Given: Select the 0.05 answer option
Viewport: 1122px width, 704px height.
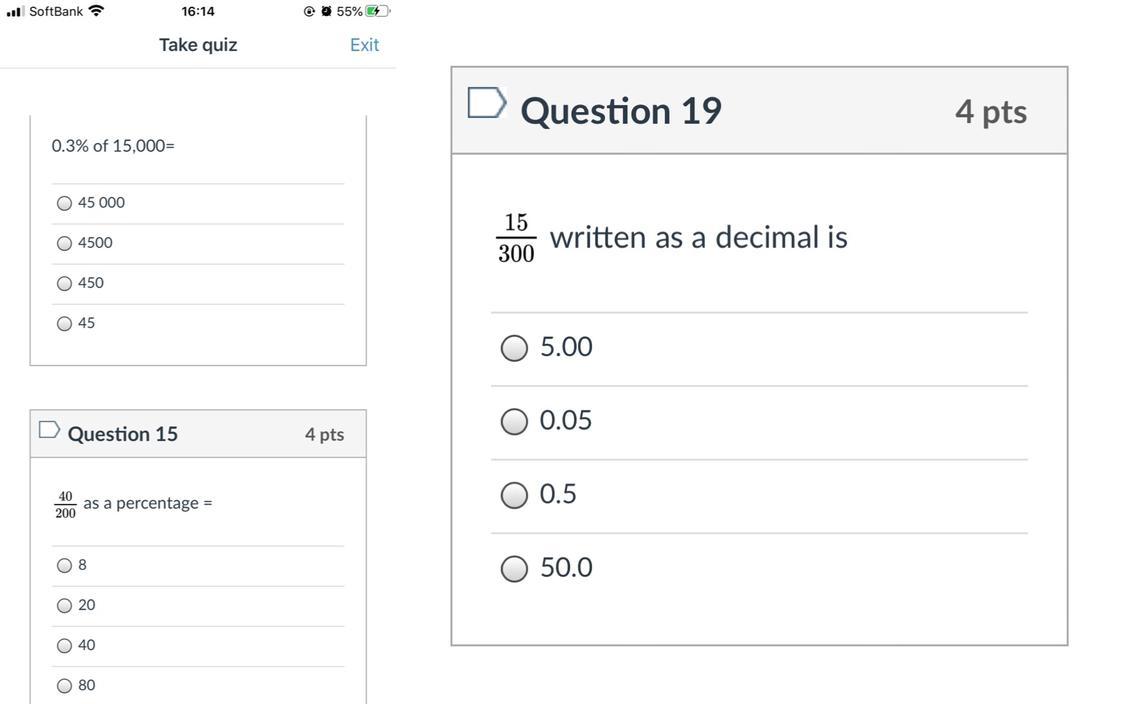Looking at the screenshot, I should [514, 422].
